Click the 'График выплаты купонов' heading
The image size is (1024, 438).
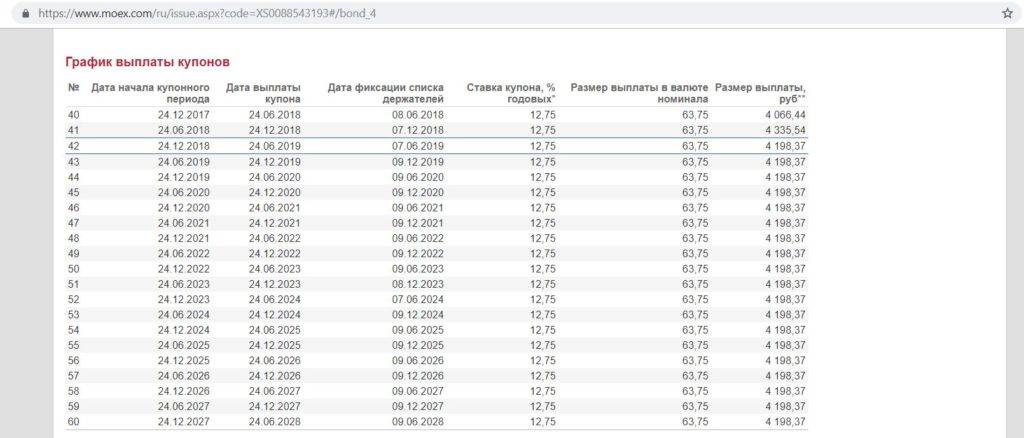(147, 62)
